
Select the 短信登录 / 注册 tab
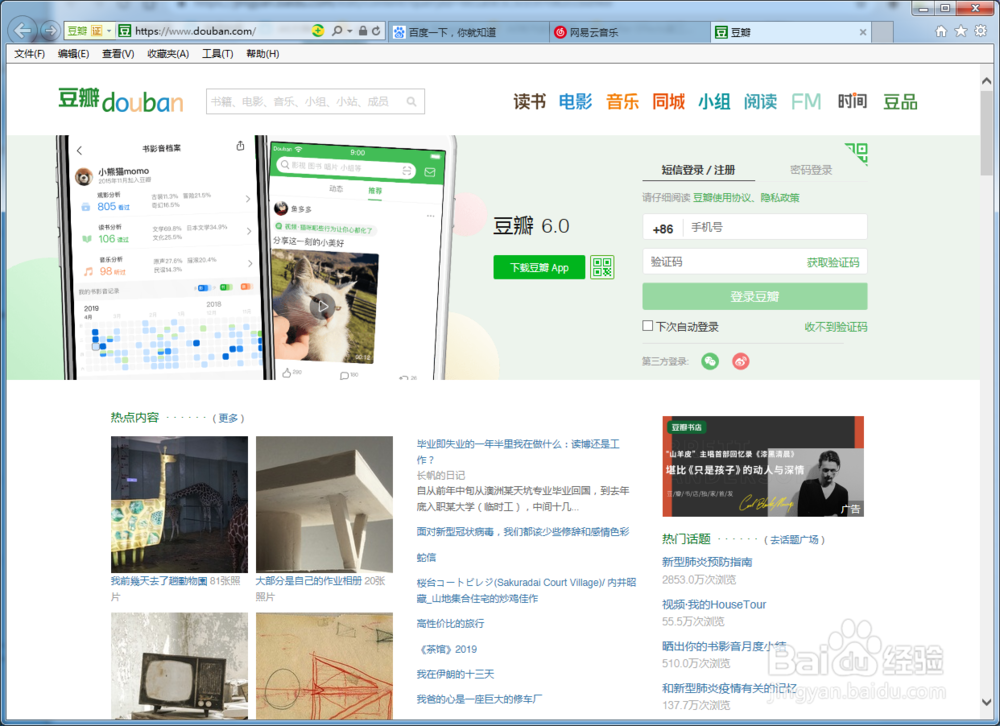(x=698, y=170)
